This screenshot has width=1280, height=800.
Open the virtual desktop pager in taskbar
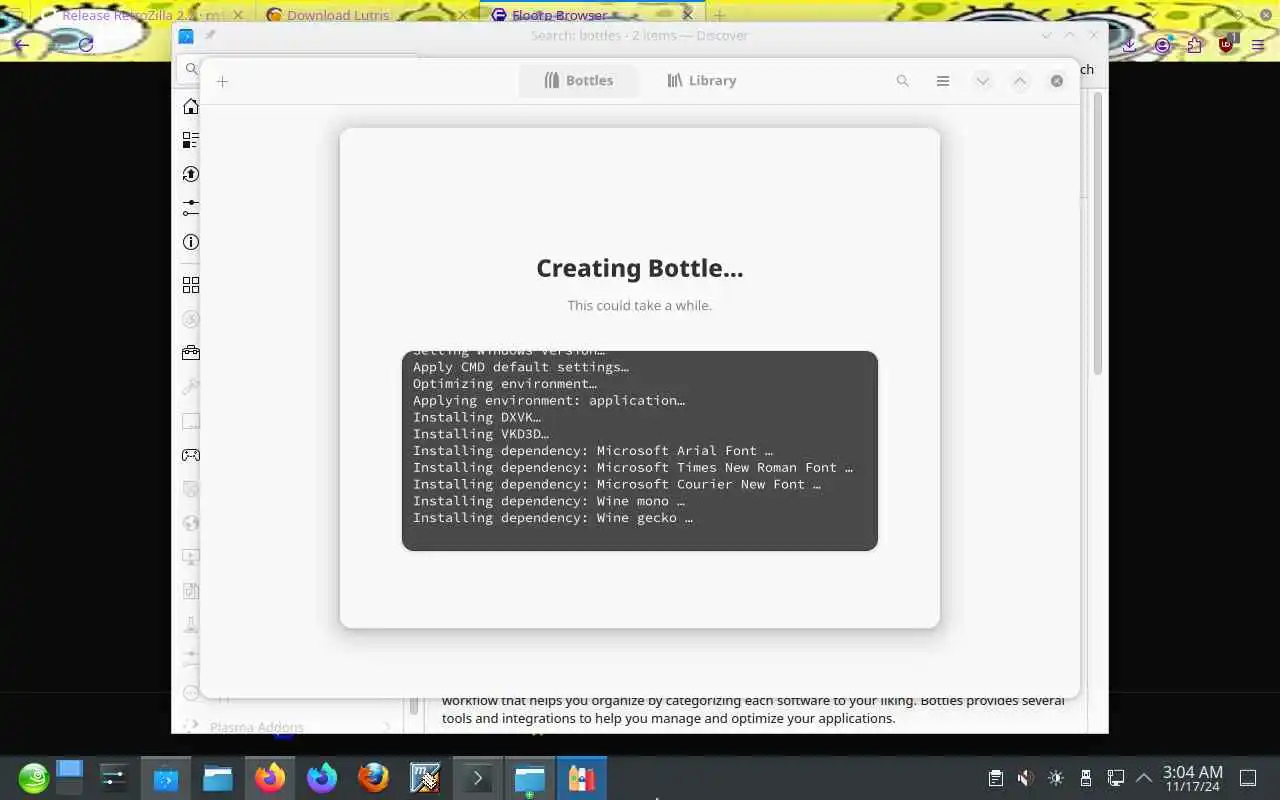pyautogui.click(x=69, y=777)
